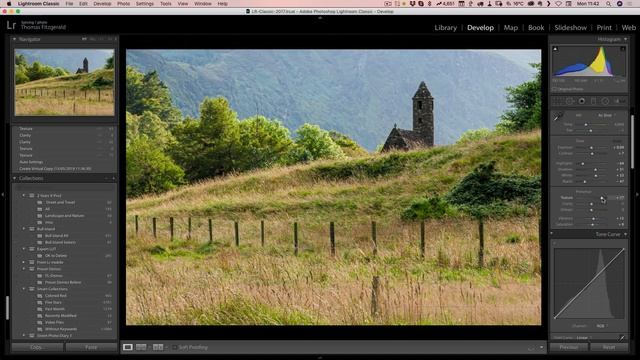Enable the Soft Proofing checkbox

(x=174, y=347)
